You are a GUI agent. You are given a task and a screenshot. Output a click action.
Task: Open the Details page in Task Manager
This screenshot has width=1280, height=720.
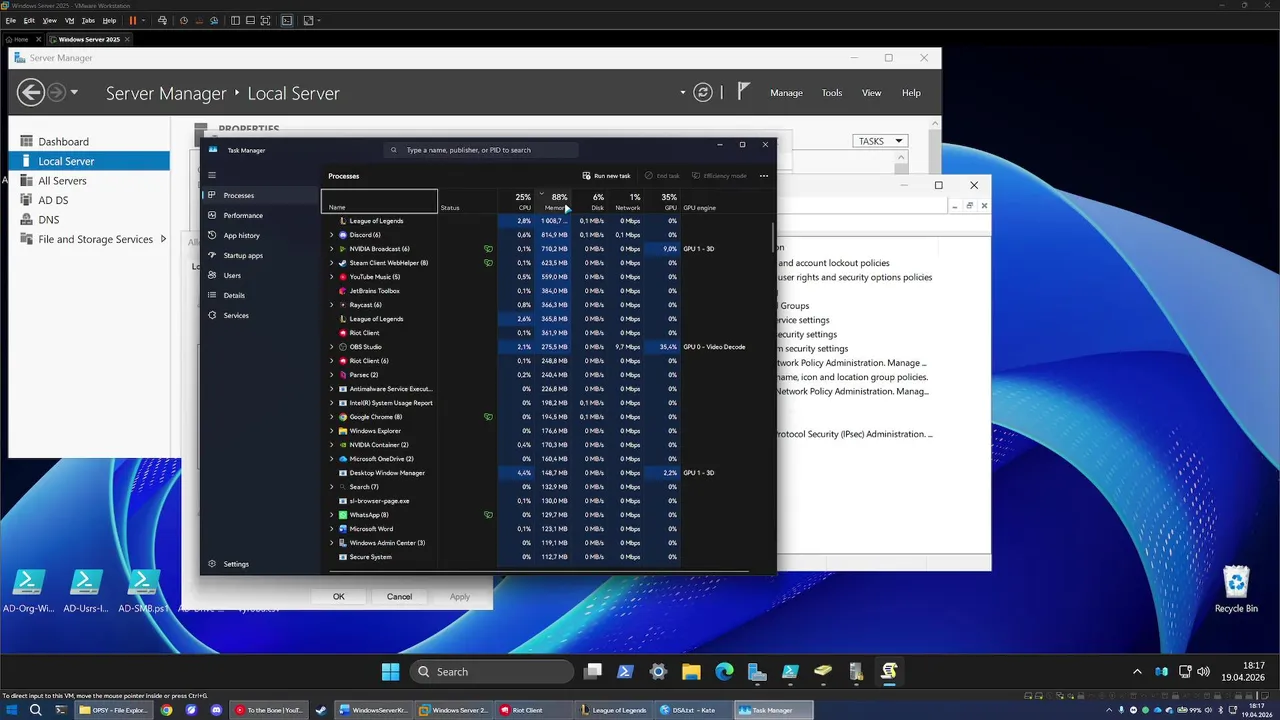(260, 295)
